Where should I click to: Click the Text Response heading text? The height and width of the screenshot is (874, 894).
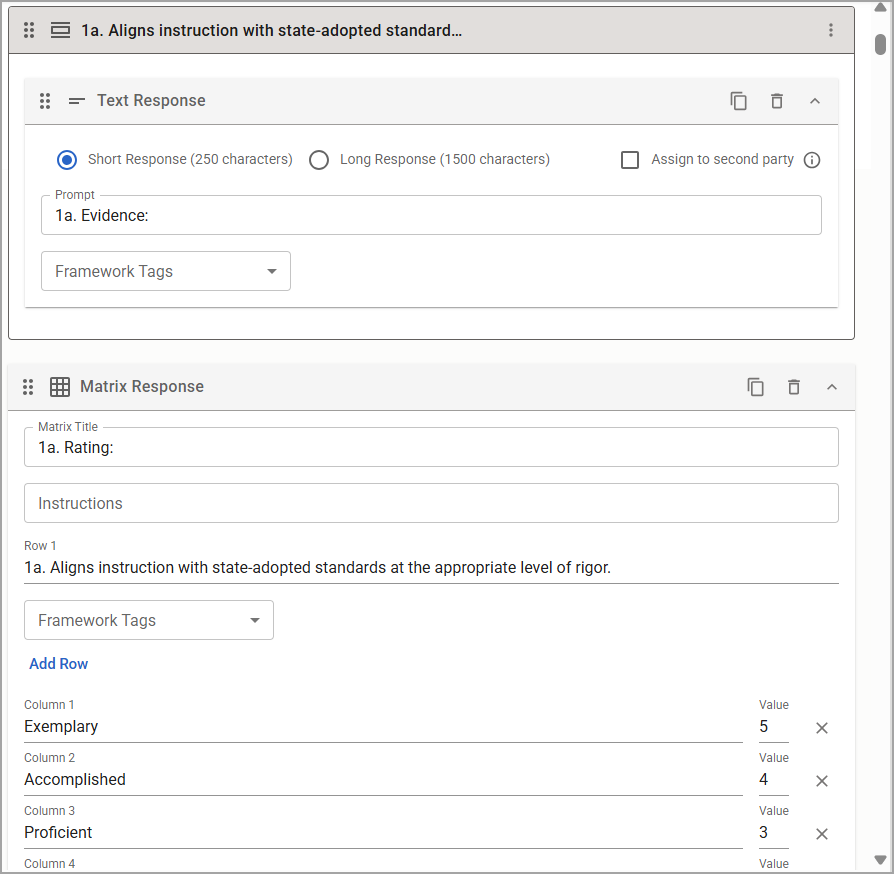pyautogui.click(x=151, y=100)
